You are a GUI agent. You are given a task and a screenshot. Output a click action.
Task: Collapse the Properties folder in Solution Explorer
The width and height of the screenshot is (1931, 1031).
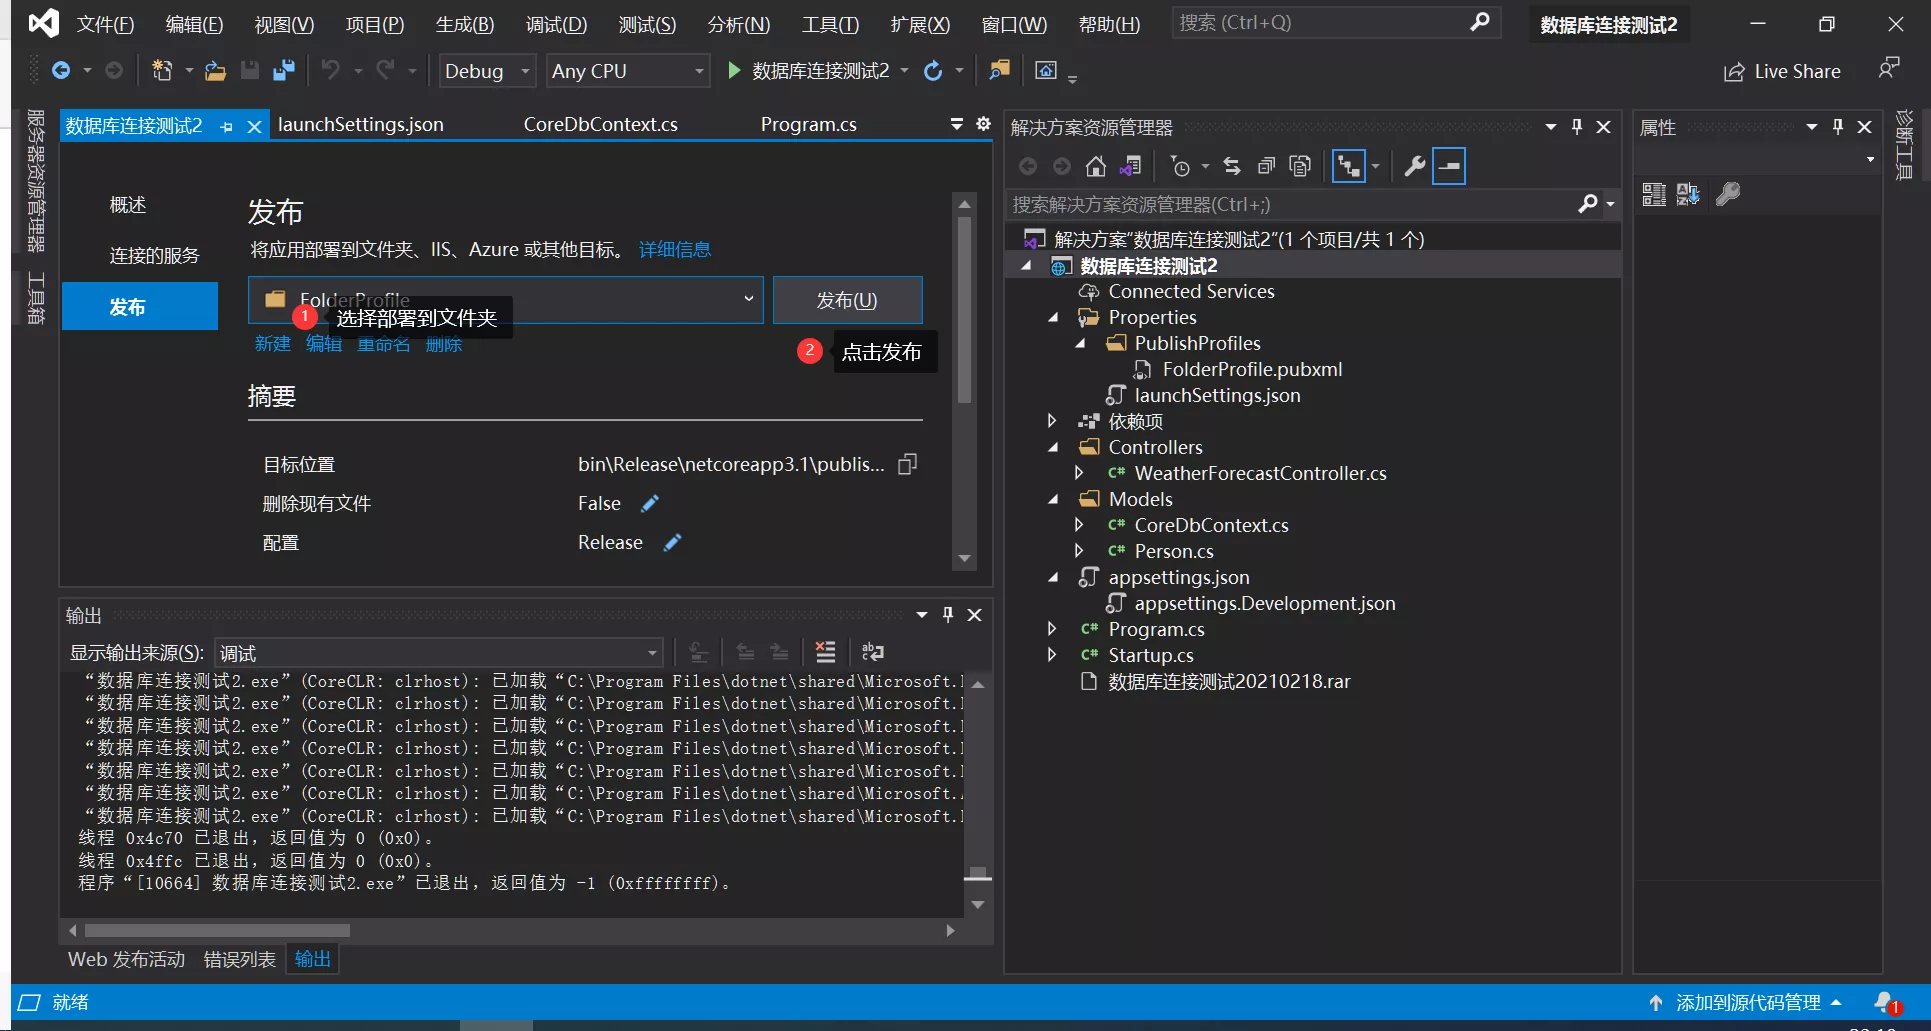point(1053,317)
